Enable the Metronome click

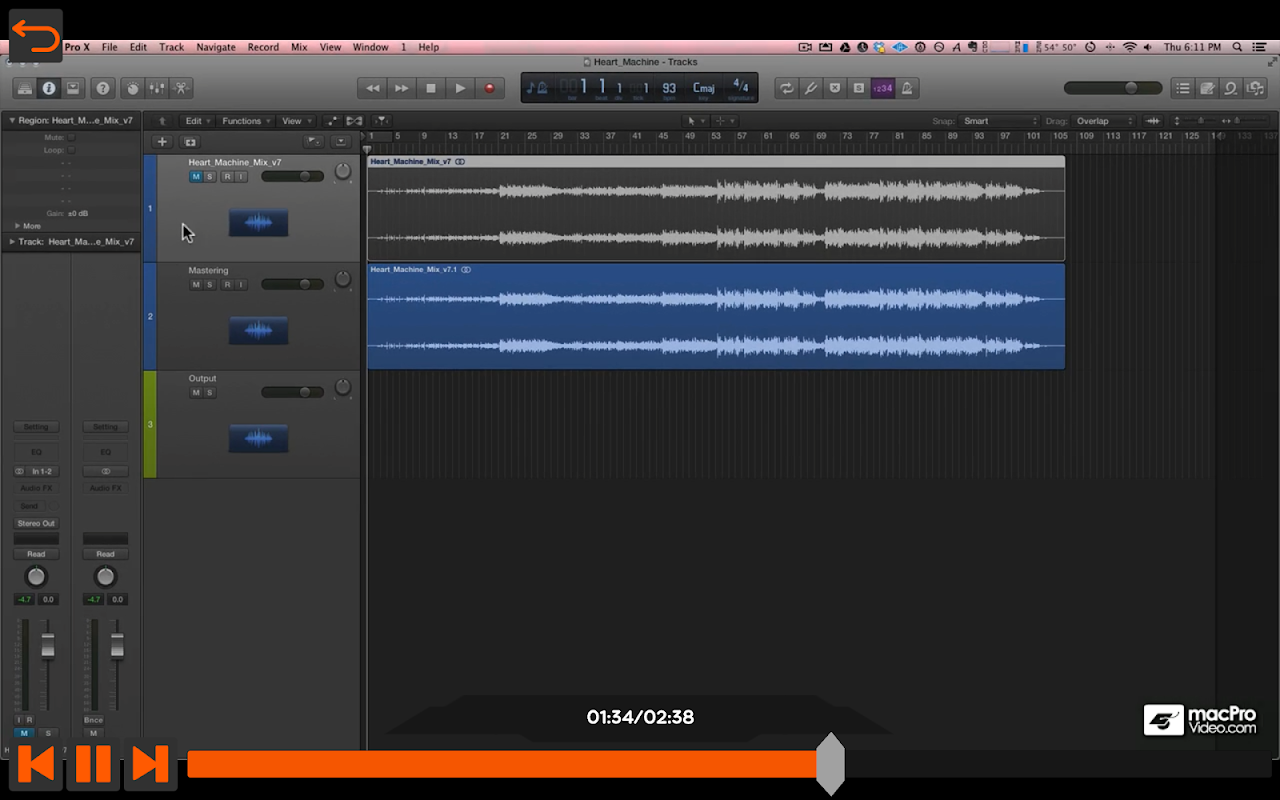click(x=907, y=88)
